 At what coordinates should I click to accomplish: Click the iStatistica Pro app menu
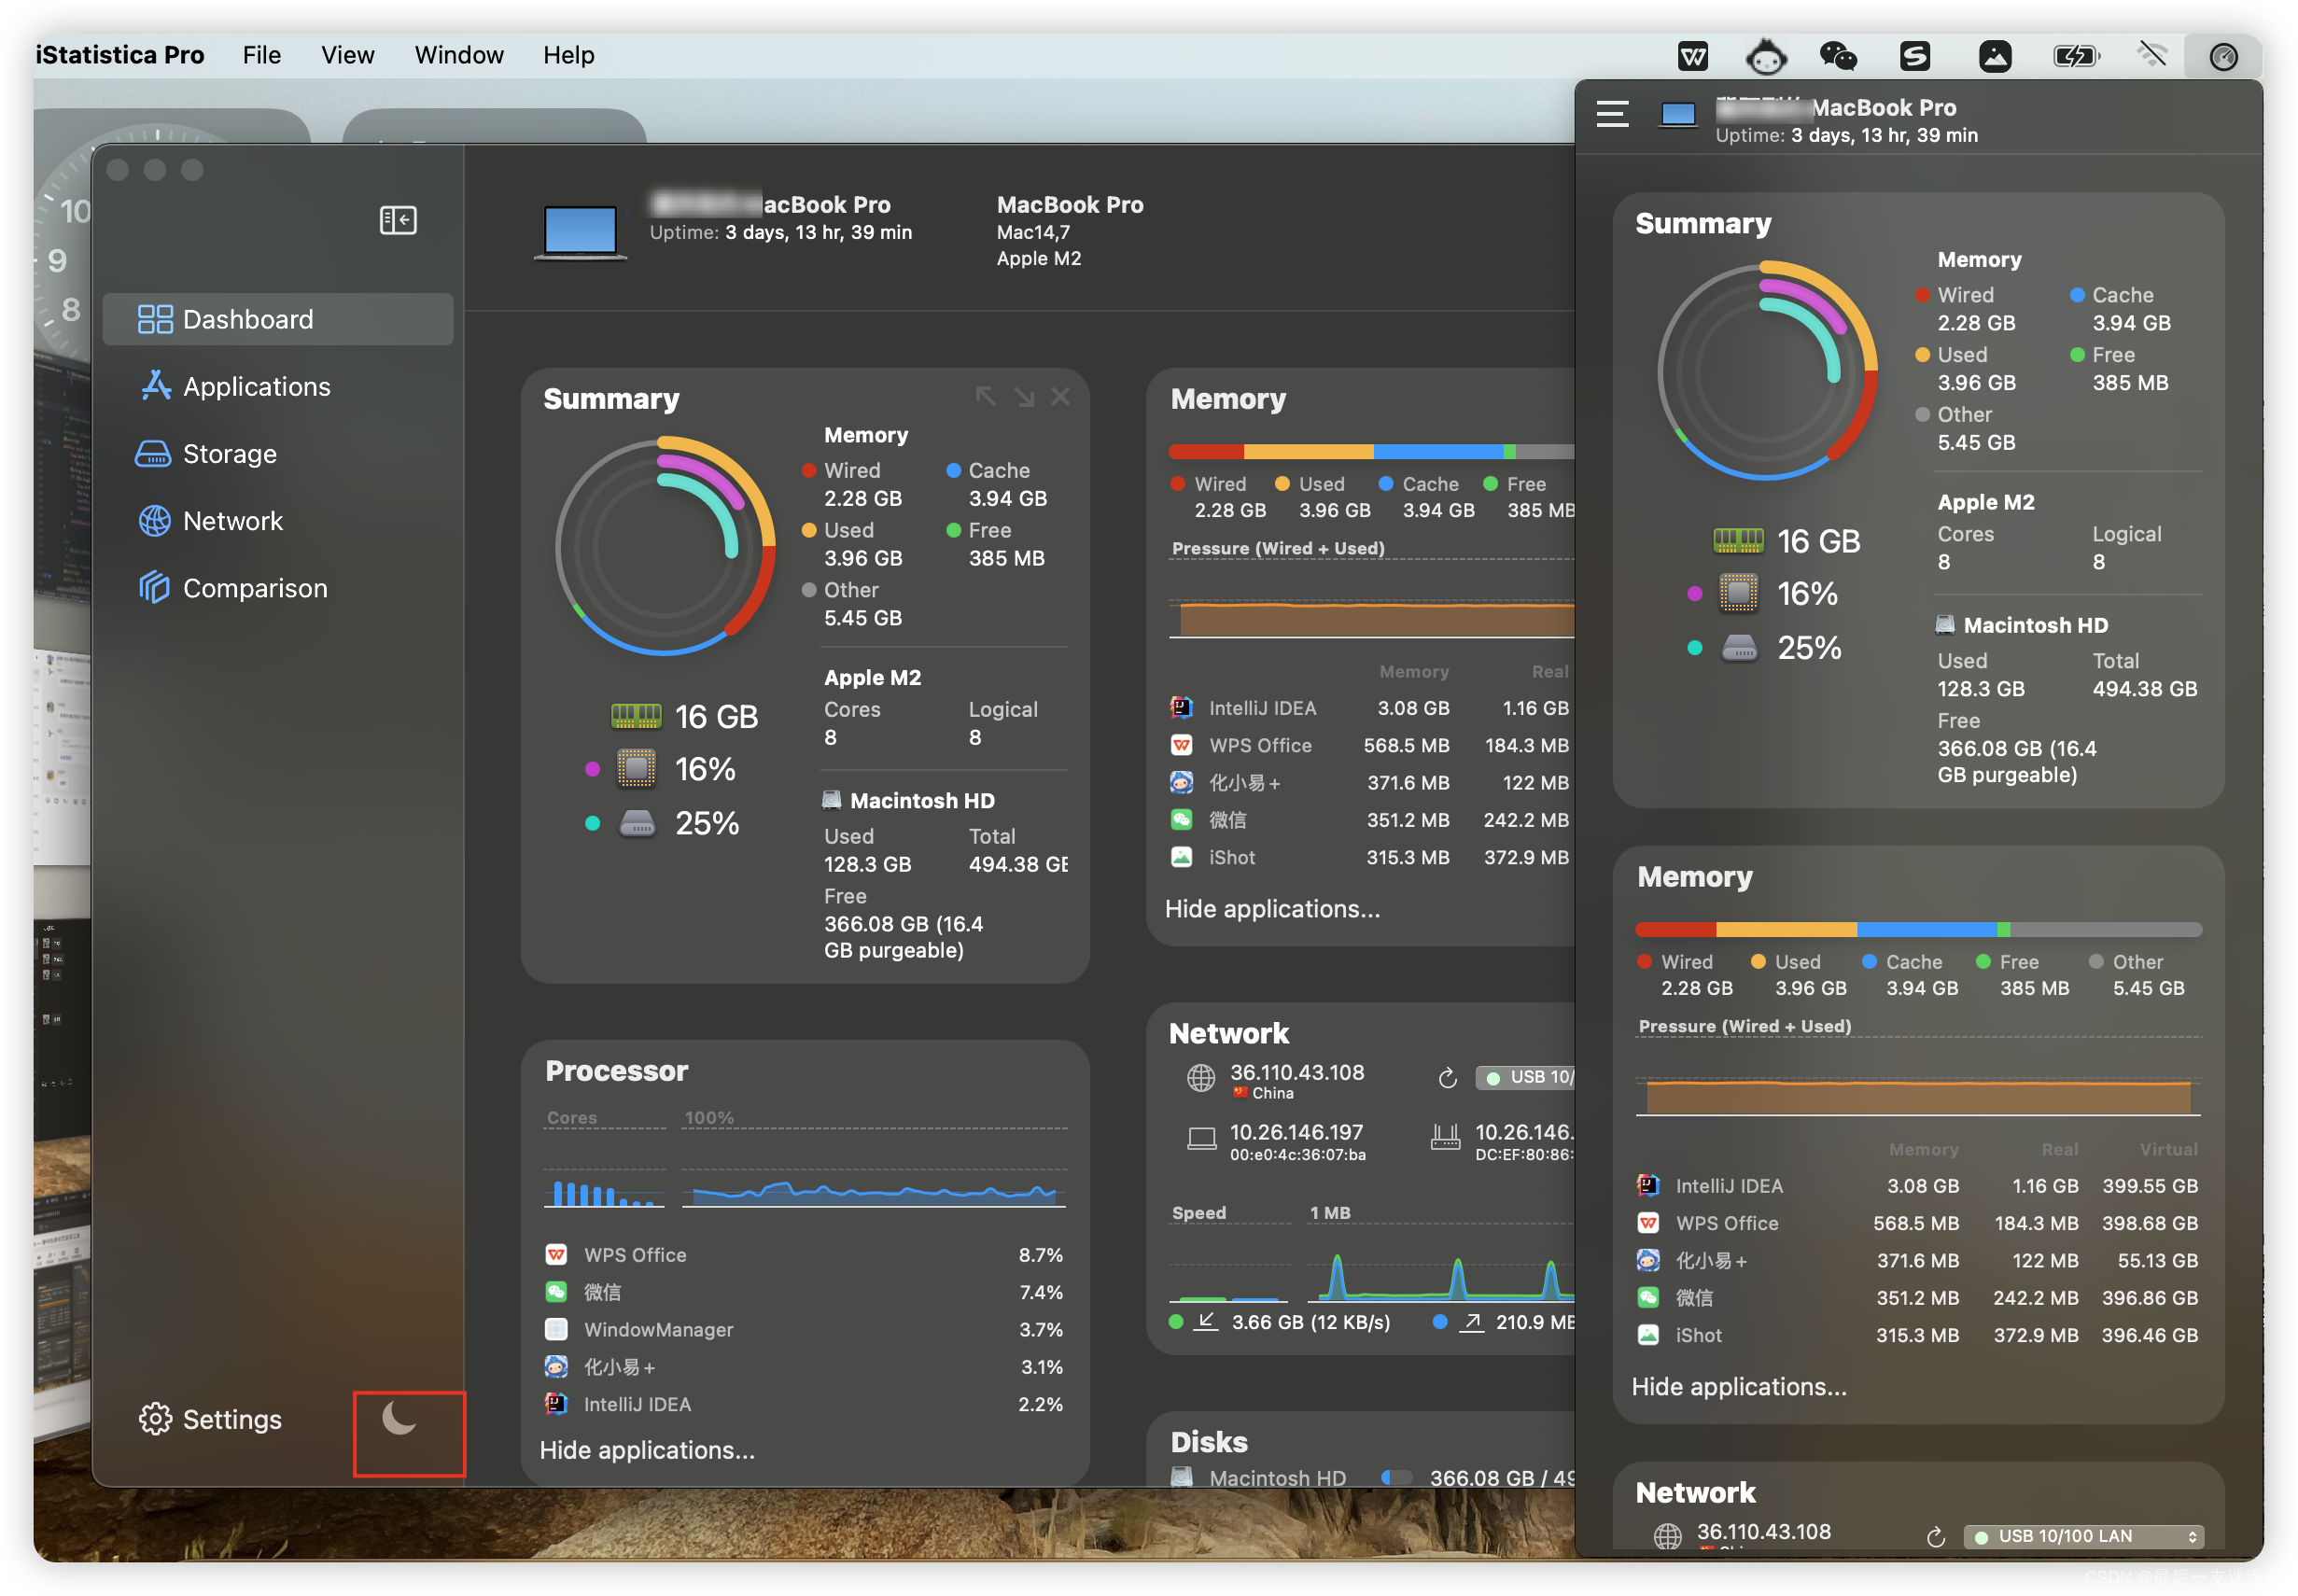120,55
